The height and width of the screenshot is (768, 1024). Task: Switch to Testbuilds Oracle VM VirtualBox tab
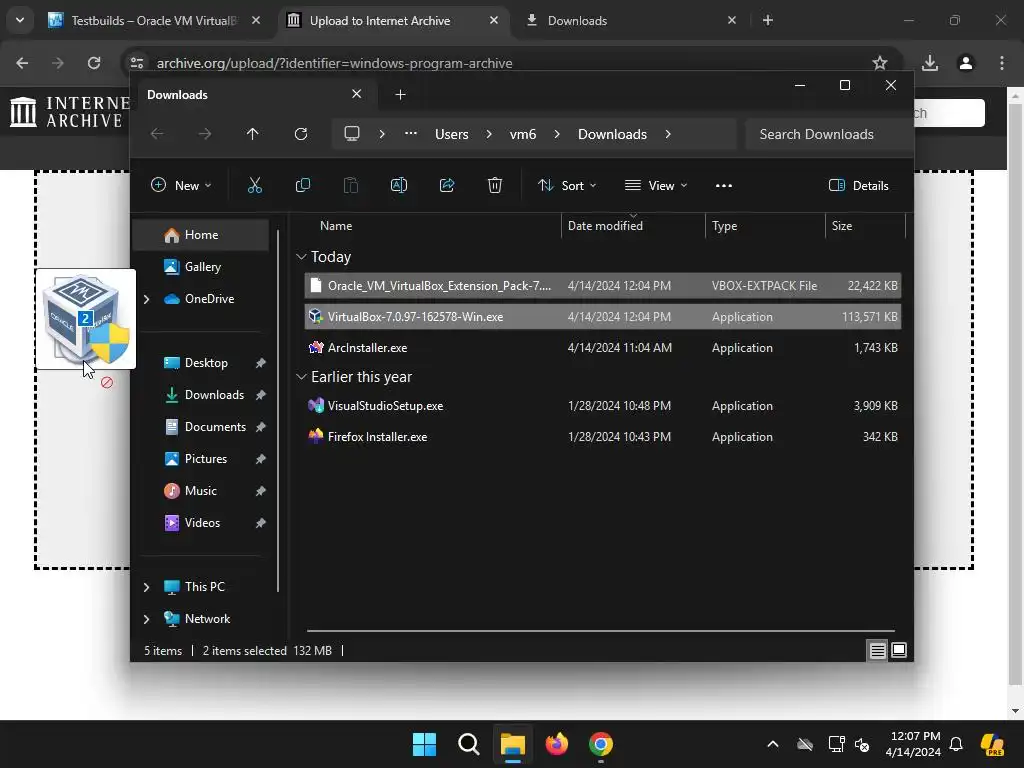pos(154,20)
